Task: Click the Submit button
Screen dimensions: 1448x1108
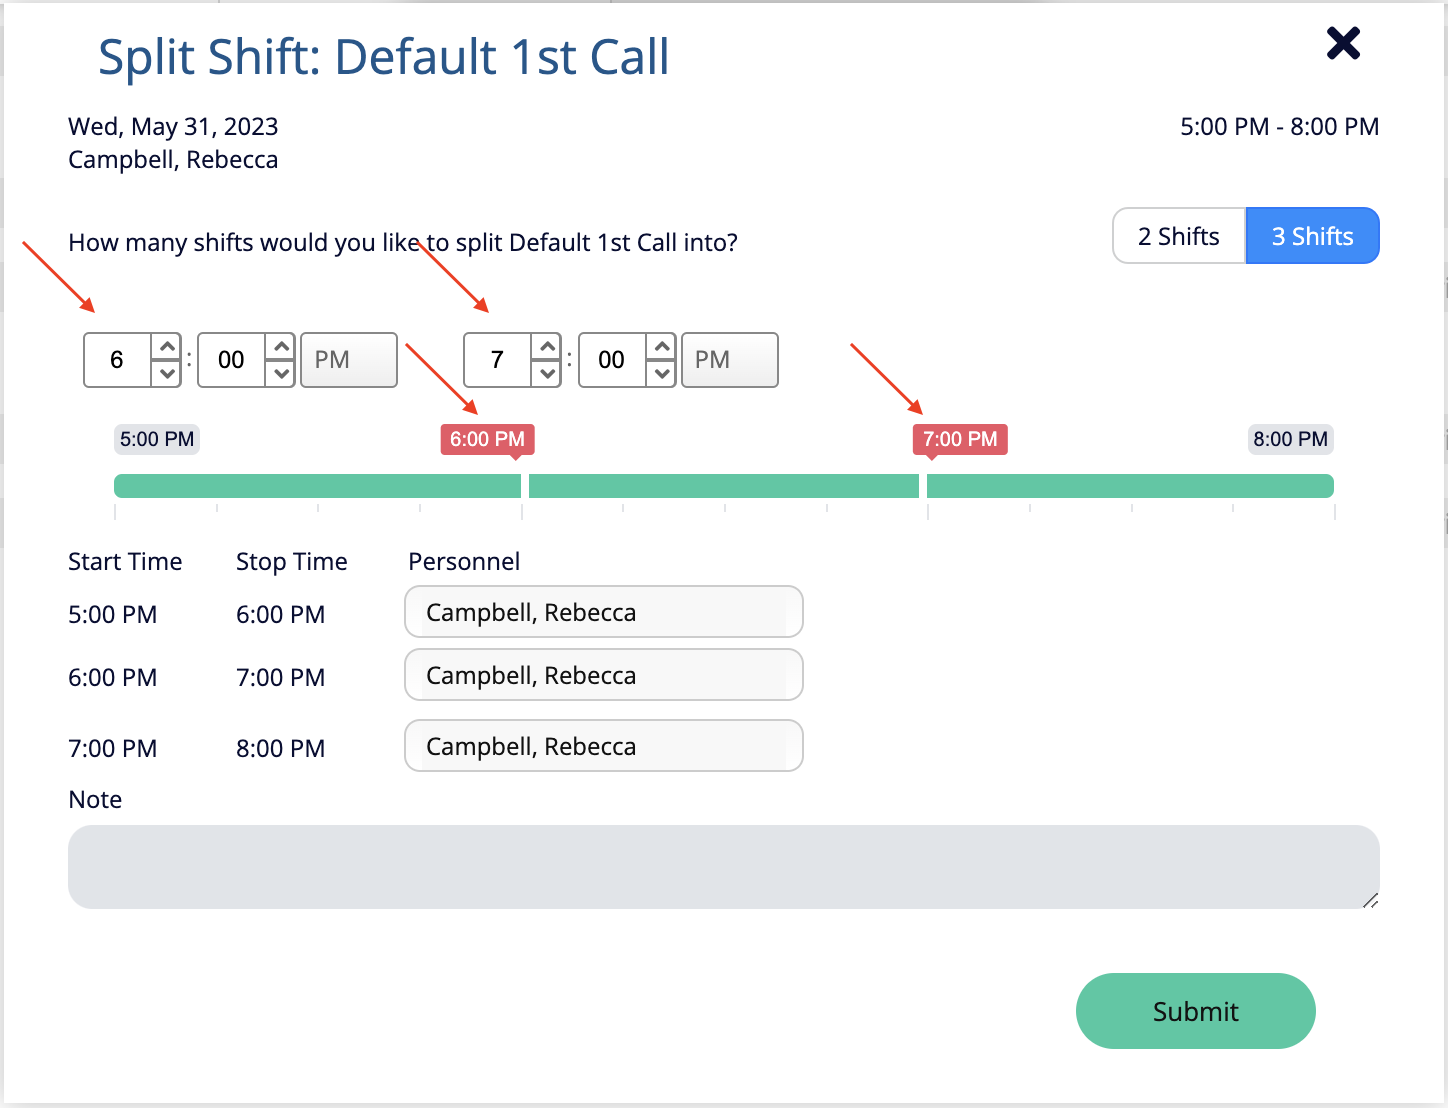Action: pyautogui.click(x=1195, y=1011)
